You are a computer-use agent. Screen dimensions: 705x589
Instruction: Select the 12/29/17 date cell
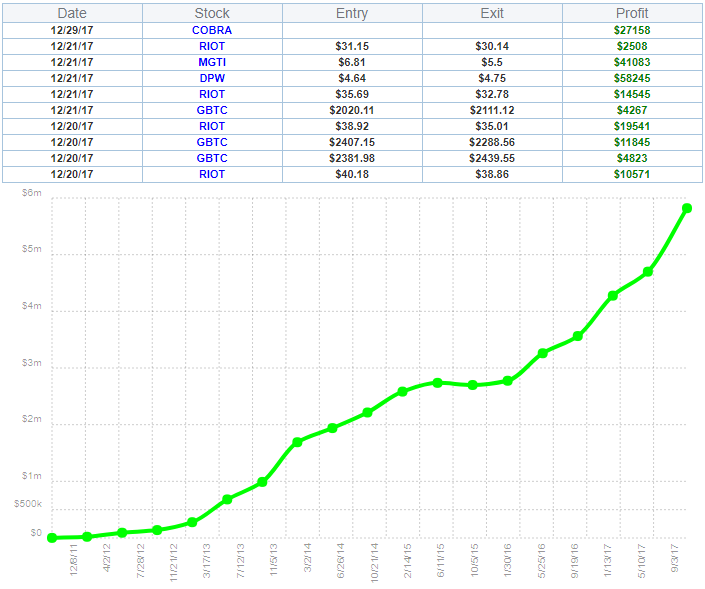pyautogui.click(x=72, y=30)
